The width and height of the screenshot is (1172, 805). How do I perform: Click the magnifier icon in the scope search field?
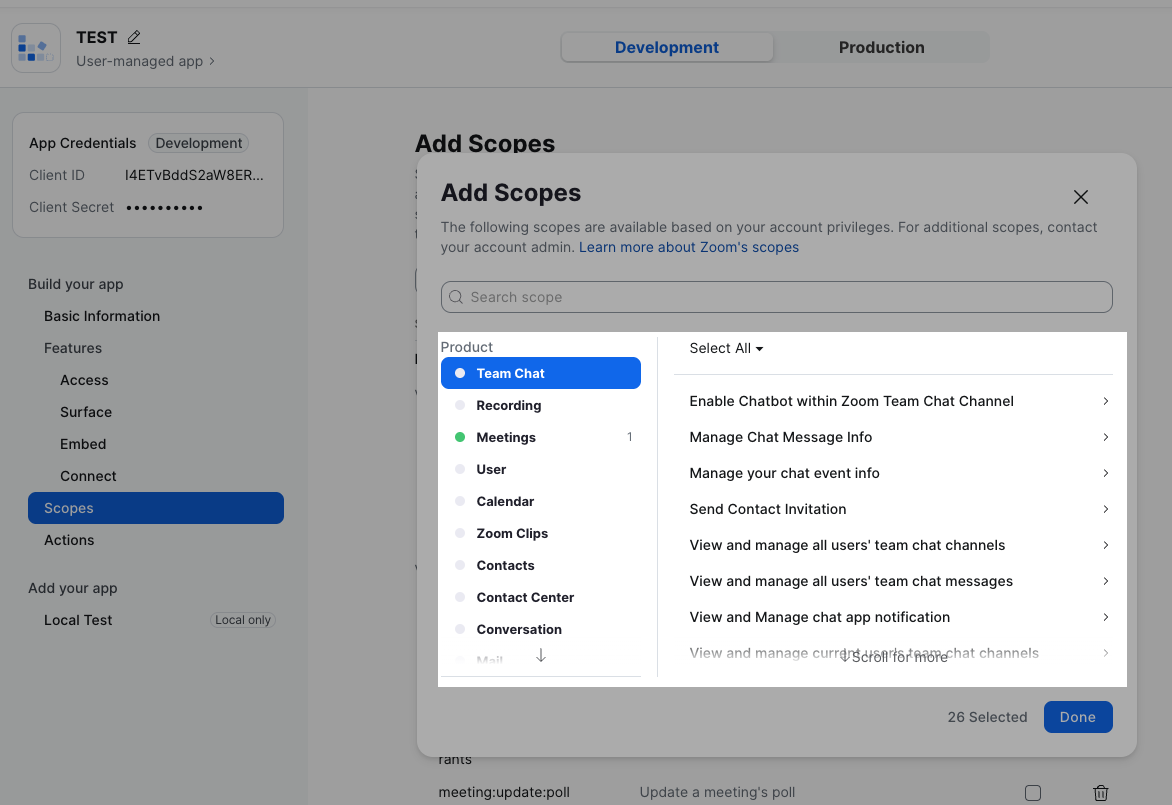point(456,297)
